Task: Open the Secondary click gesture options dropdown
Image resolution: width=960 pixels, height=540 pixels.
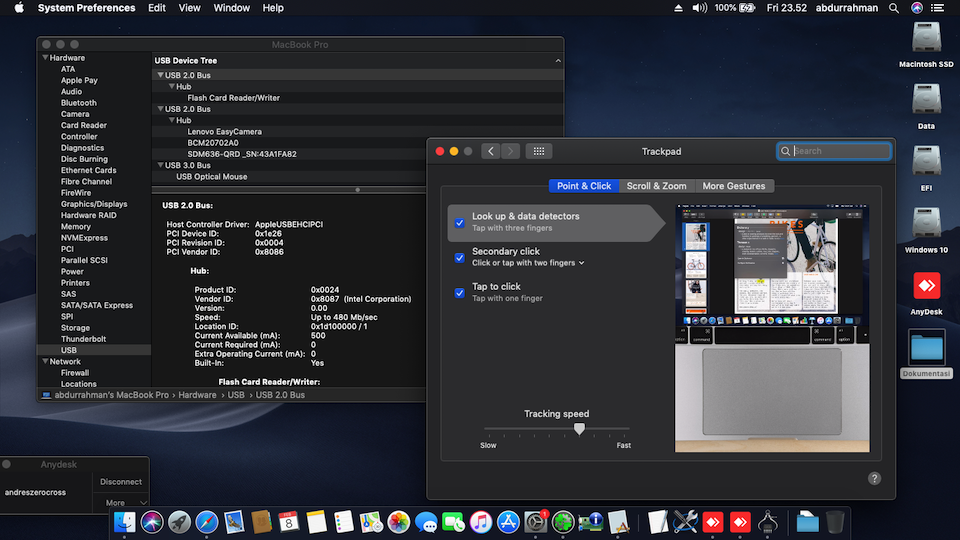Action: [x=581, y=263]
